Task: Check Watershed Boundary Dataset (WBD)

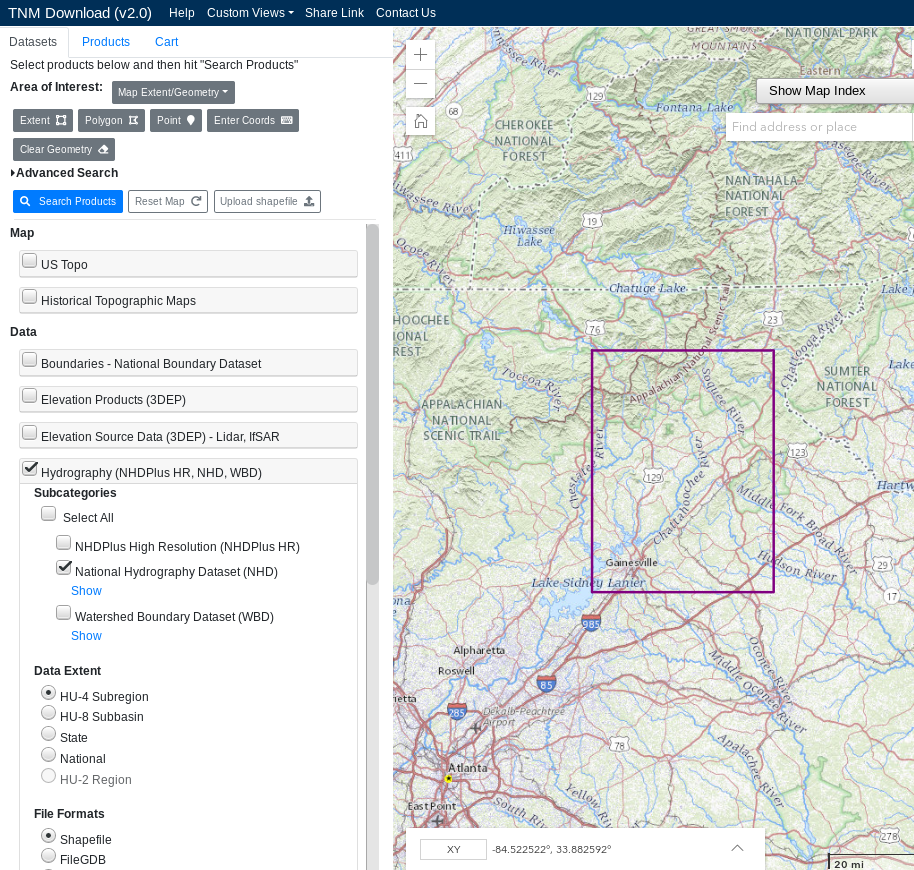Action: [x=64, y=613]
